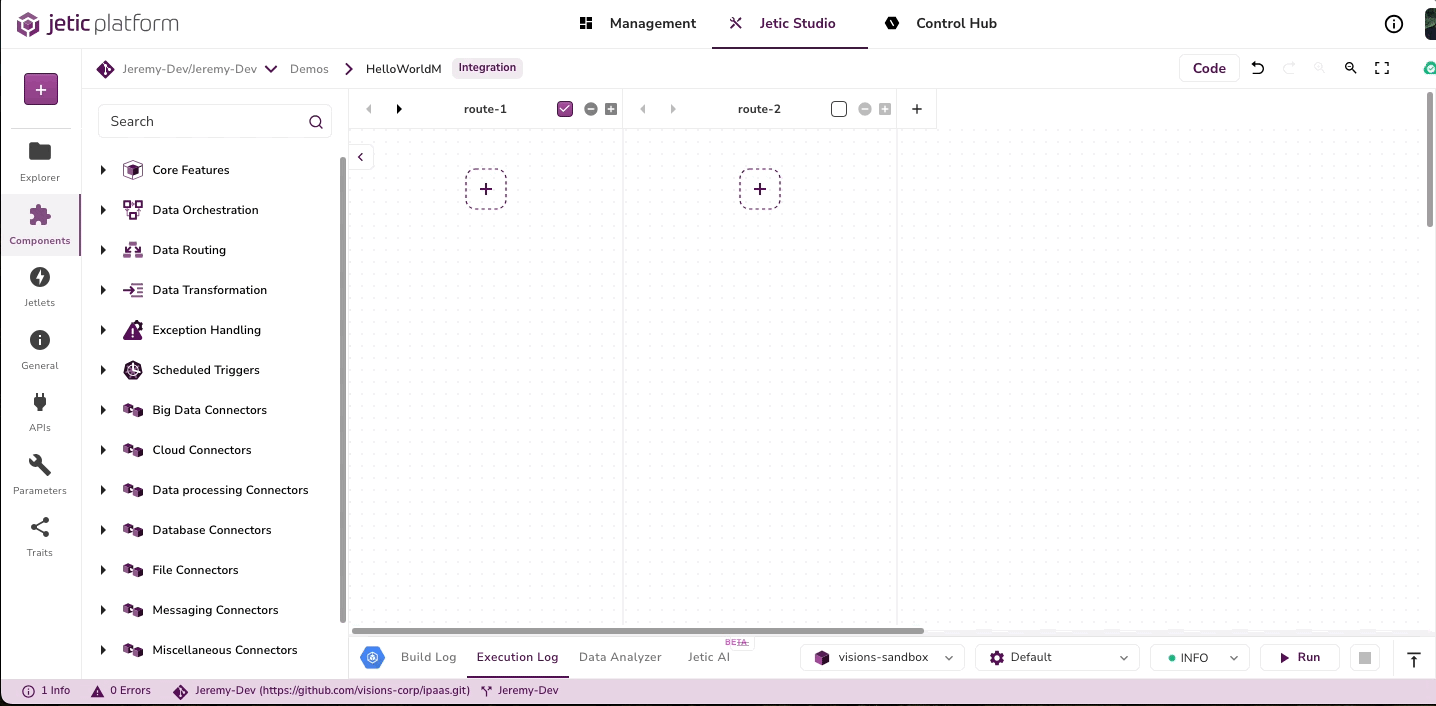The width and height of the screenshot is (1436, 706).
Task: Click the Google Cloud hexagon log icon
Action: 373,657
